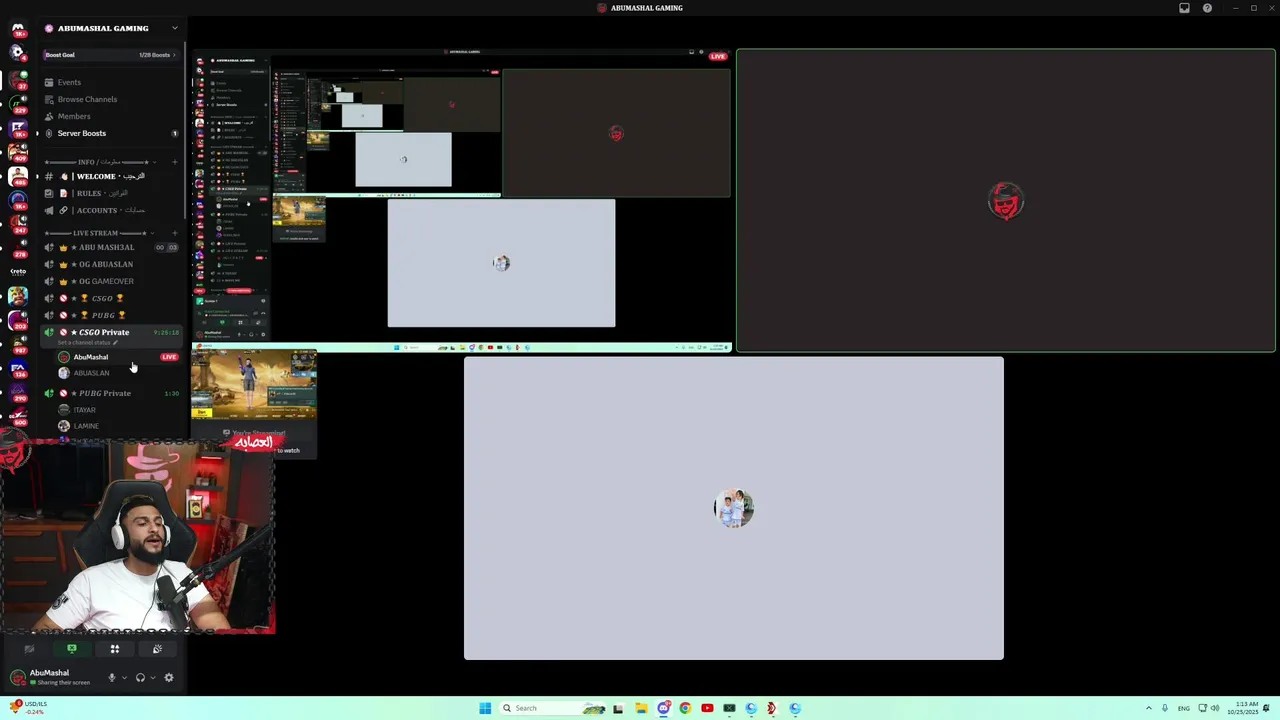The image size is (1280, 720).
Task: Select the creto server icon in server list
Action: pos(18,271)
